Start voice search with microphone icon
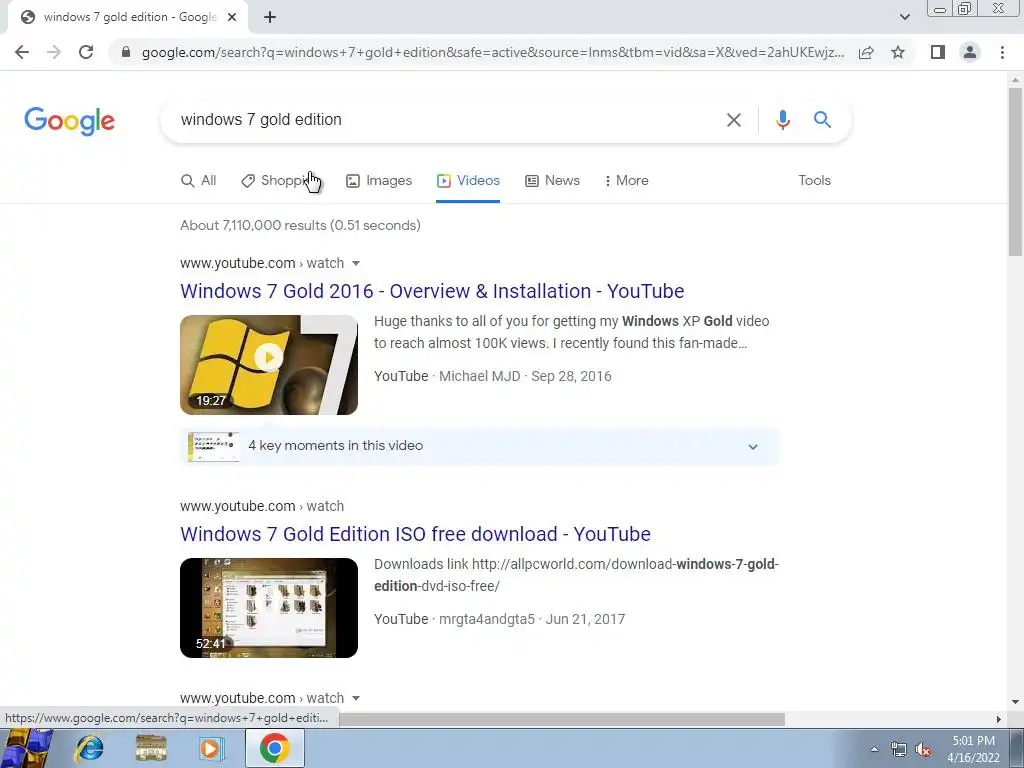 coord(782,120)
